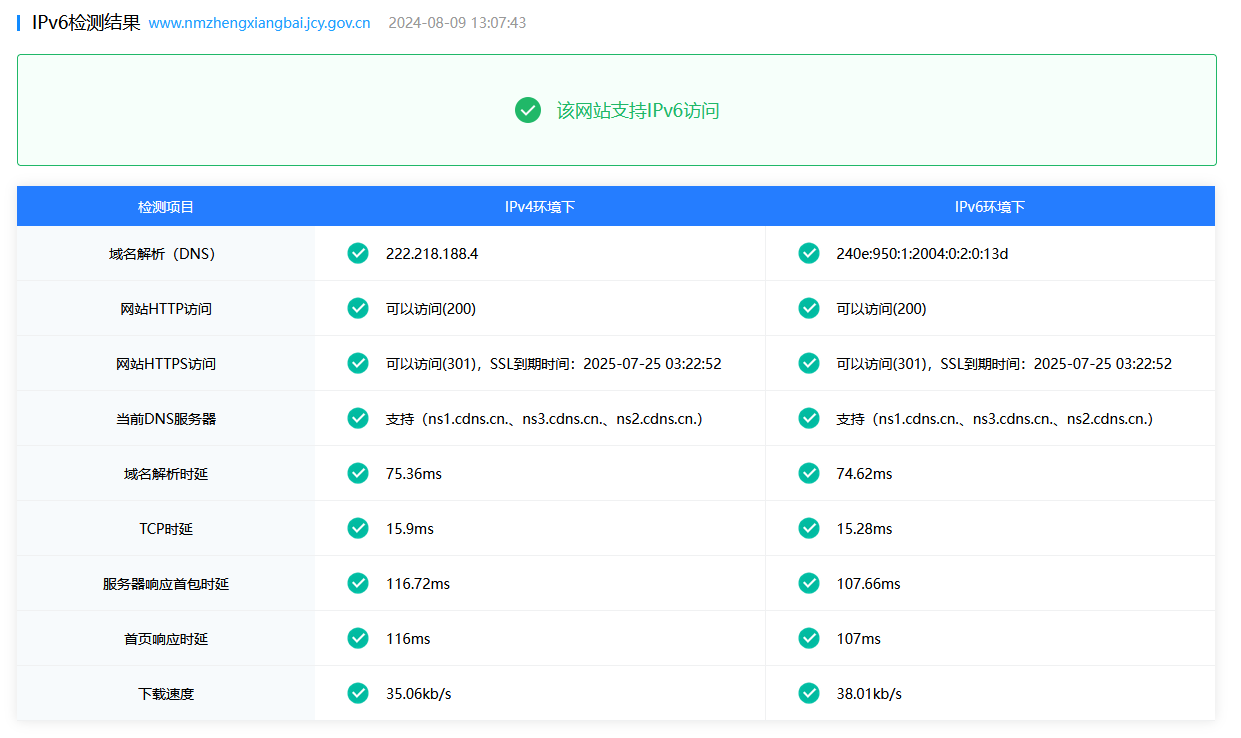Open the www.nmzhengxiangbai.jcy.gov.cn link

pos(259,22)
